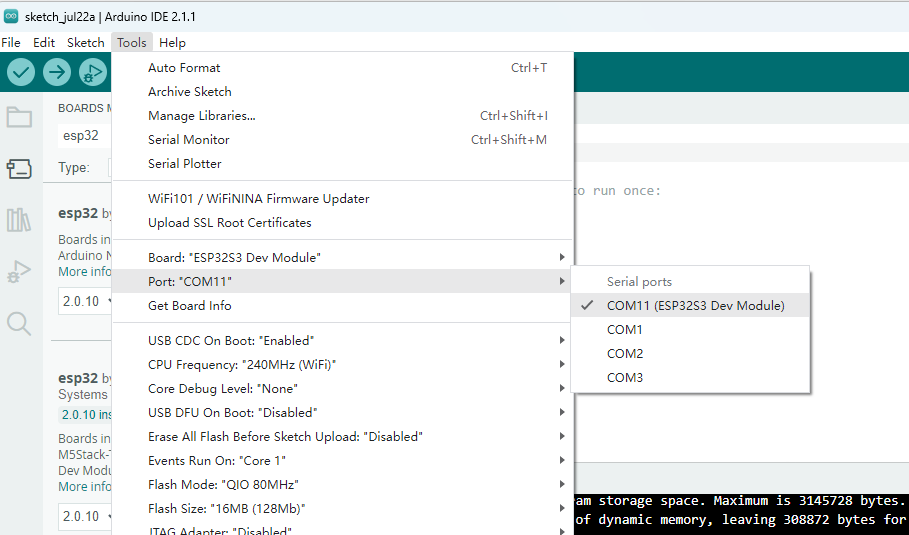Click the "2.0.10 installed" badge
Screen dimensions: 909x535
(86, 414)
